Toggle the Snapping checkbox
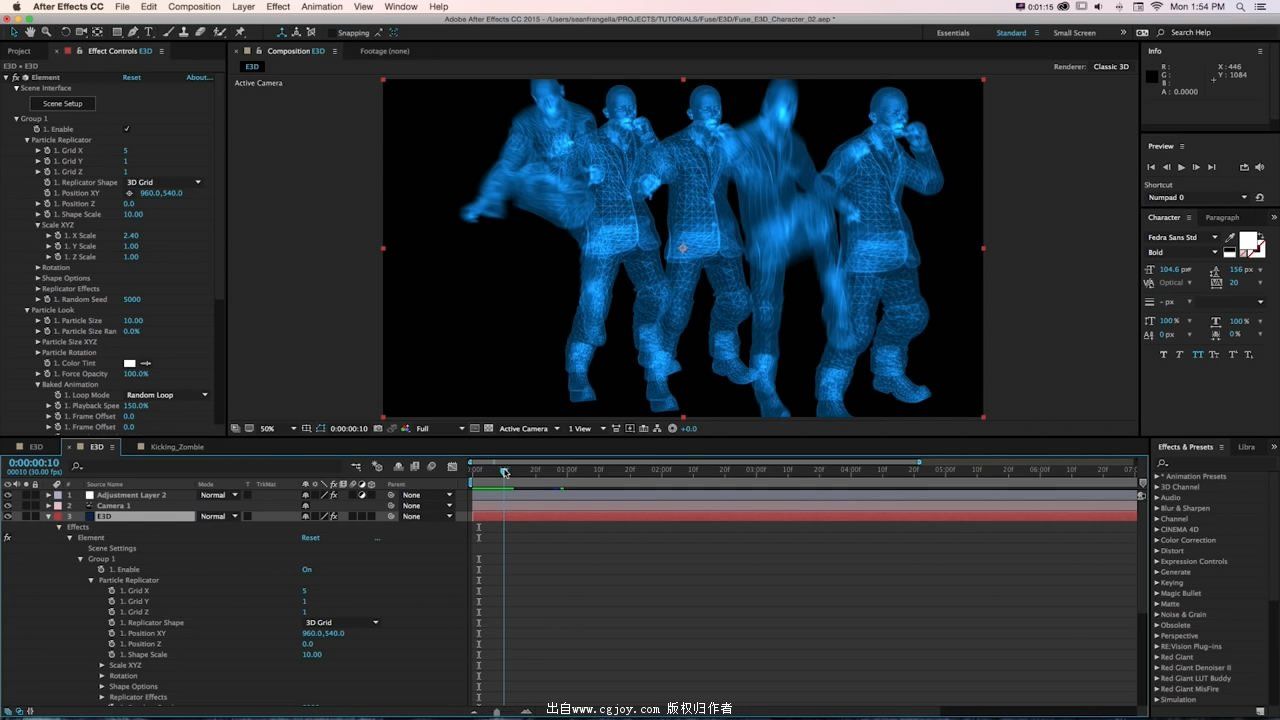 (x=331, y=33)
